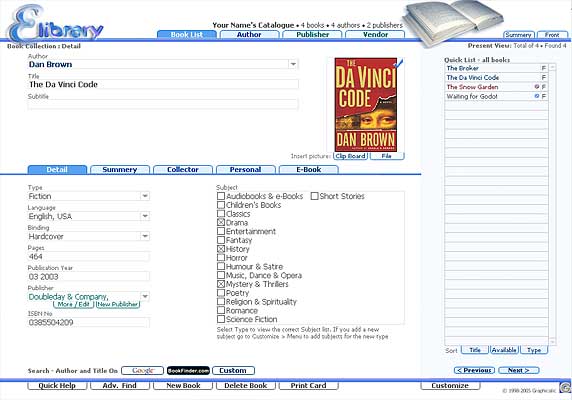The width and height of the screenshot is (572, 400).
Task: Open the Summery sub-tab below cover
Action: coord(120,170)
